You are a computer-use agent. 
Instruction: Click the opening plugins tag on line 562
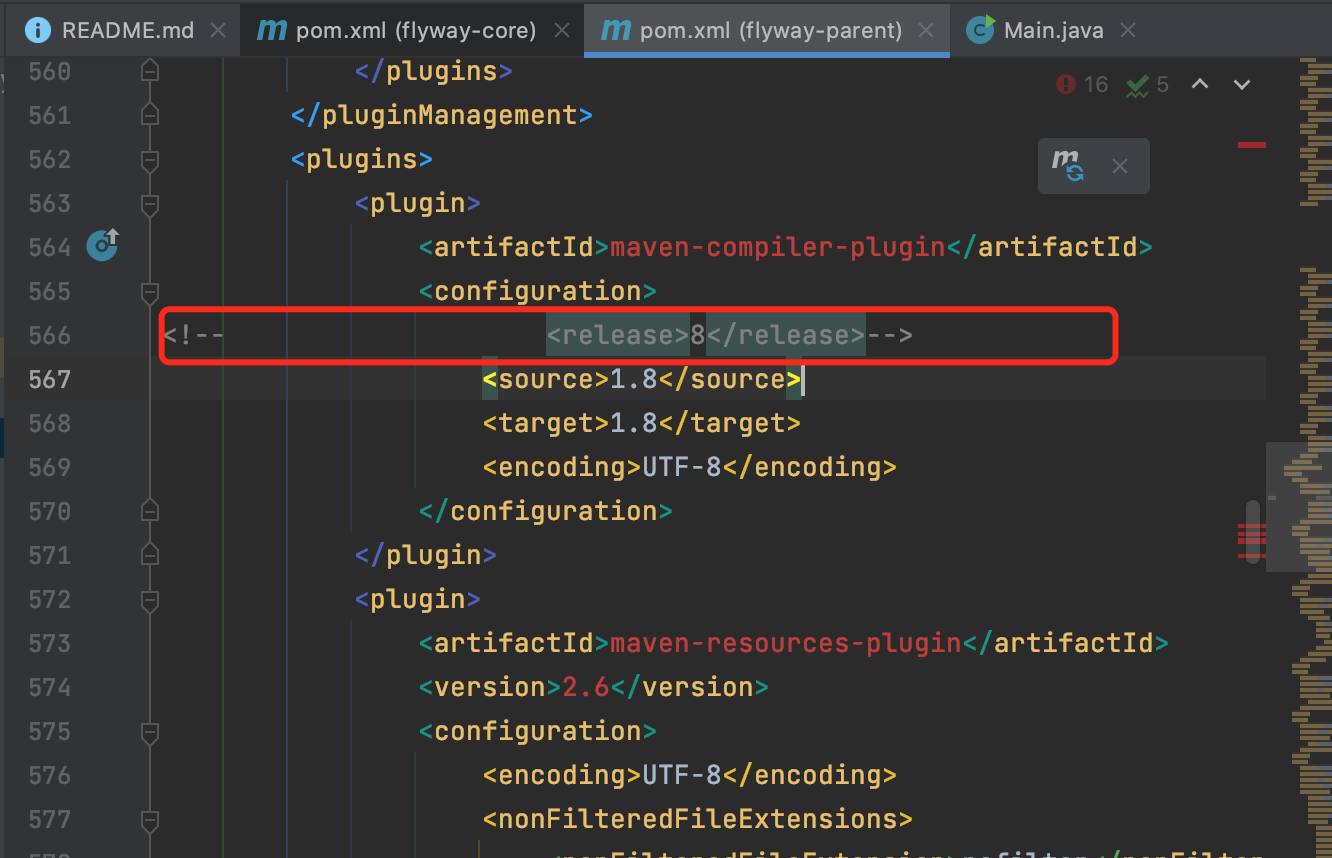point(362,159)
